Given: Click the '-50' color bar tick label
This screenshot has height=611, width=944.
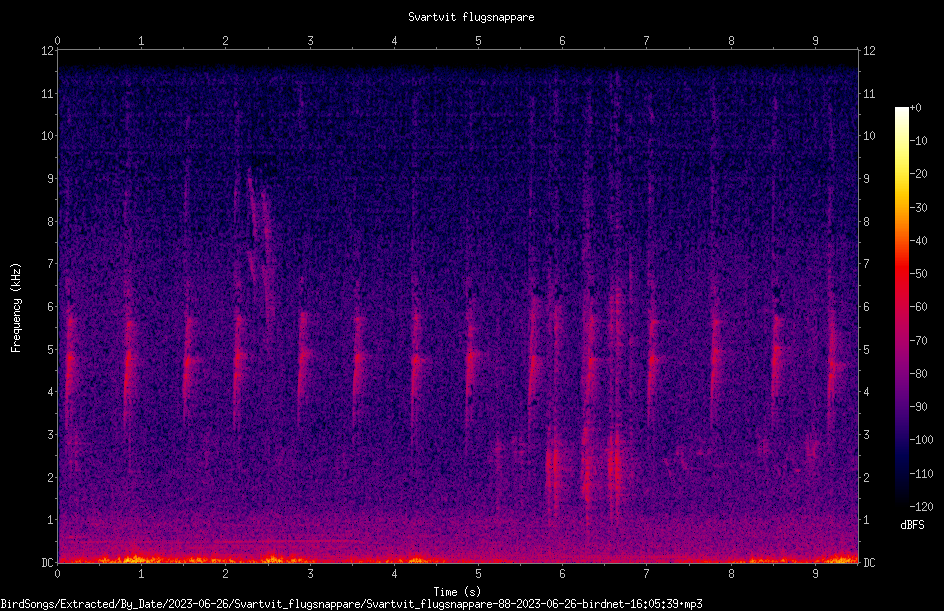Looking at the screenshot, I should (x=918, y=274).
